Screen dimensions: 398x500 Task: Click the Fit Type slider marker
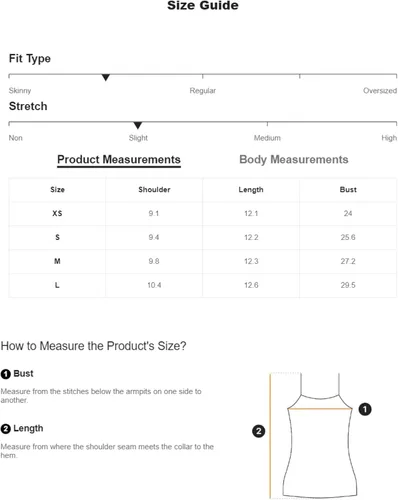coord(106,78)
